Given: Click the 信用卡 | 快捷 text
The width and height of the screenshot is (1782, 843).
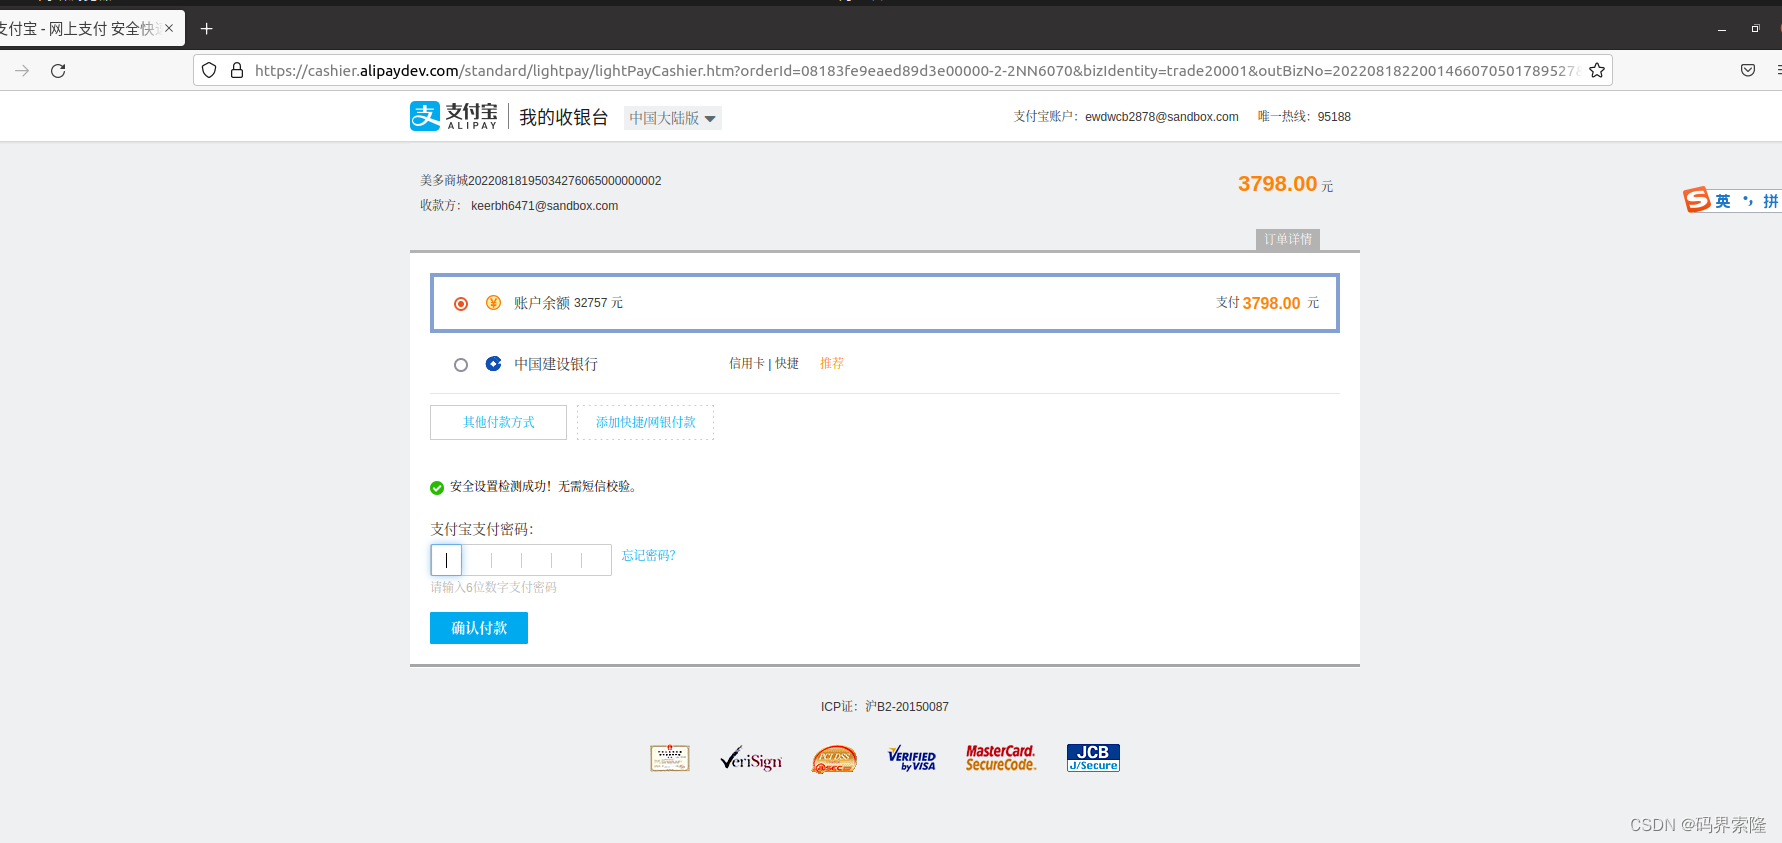Looking at the screenshot, I should point(764,363).
